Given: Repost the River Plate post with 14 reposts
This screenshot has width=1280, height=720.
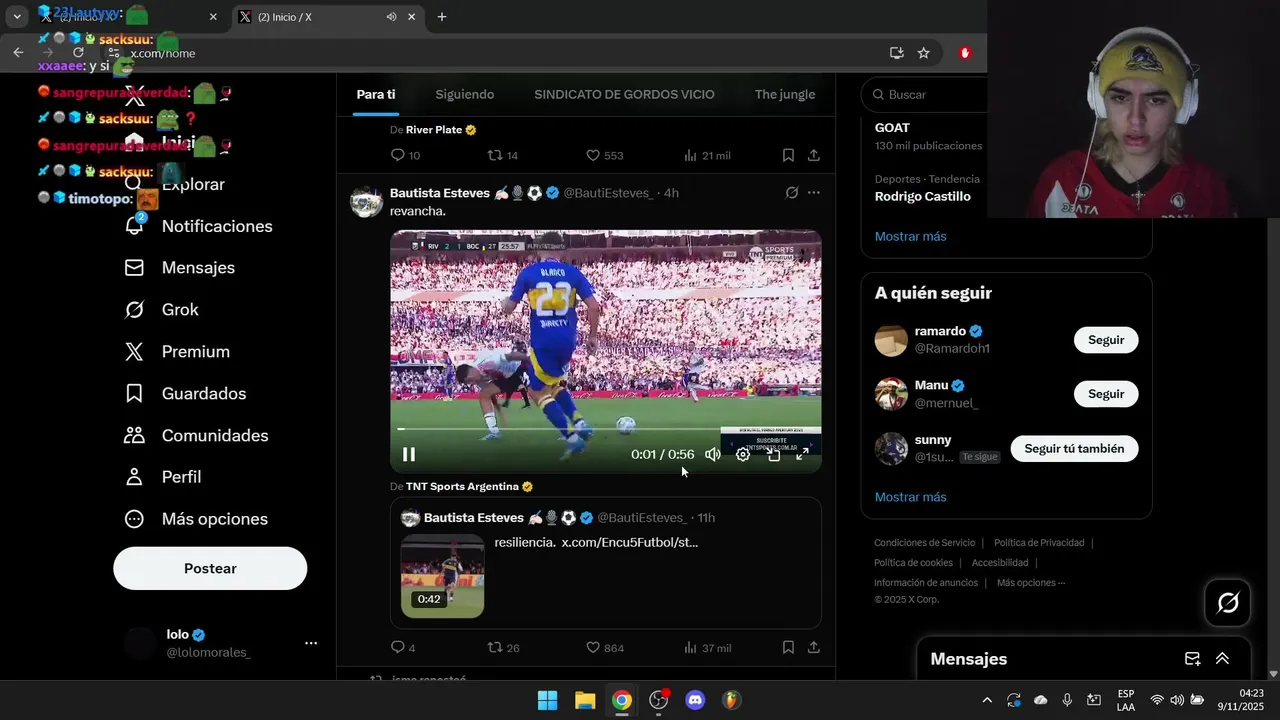Looking at the screenshot, I should (502, 155).
